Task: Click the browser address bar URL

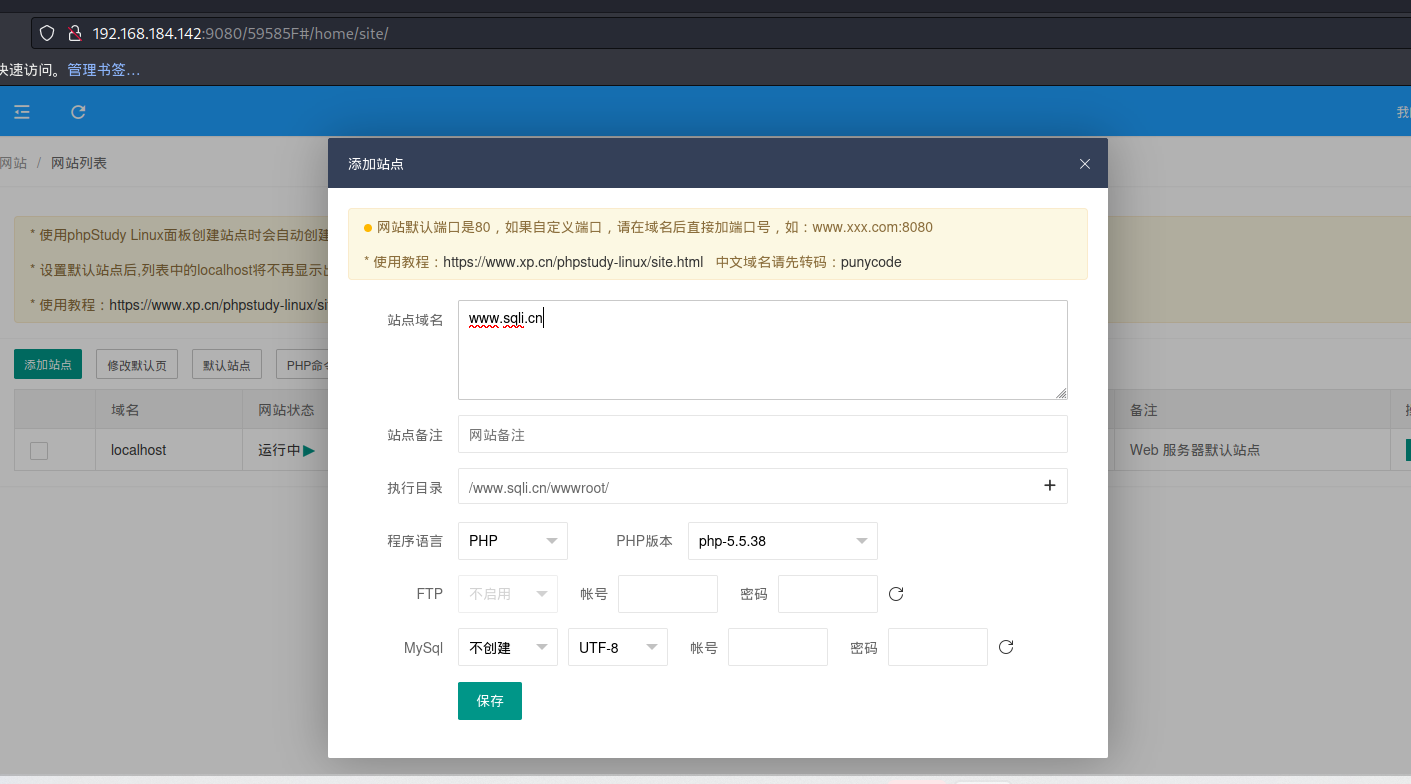Action: [x=240, y=33]
